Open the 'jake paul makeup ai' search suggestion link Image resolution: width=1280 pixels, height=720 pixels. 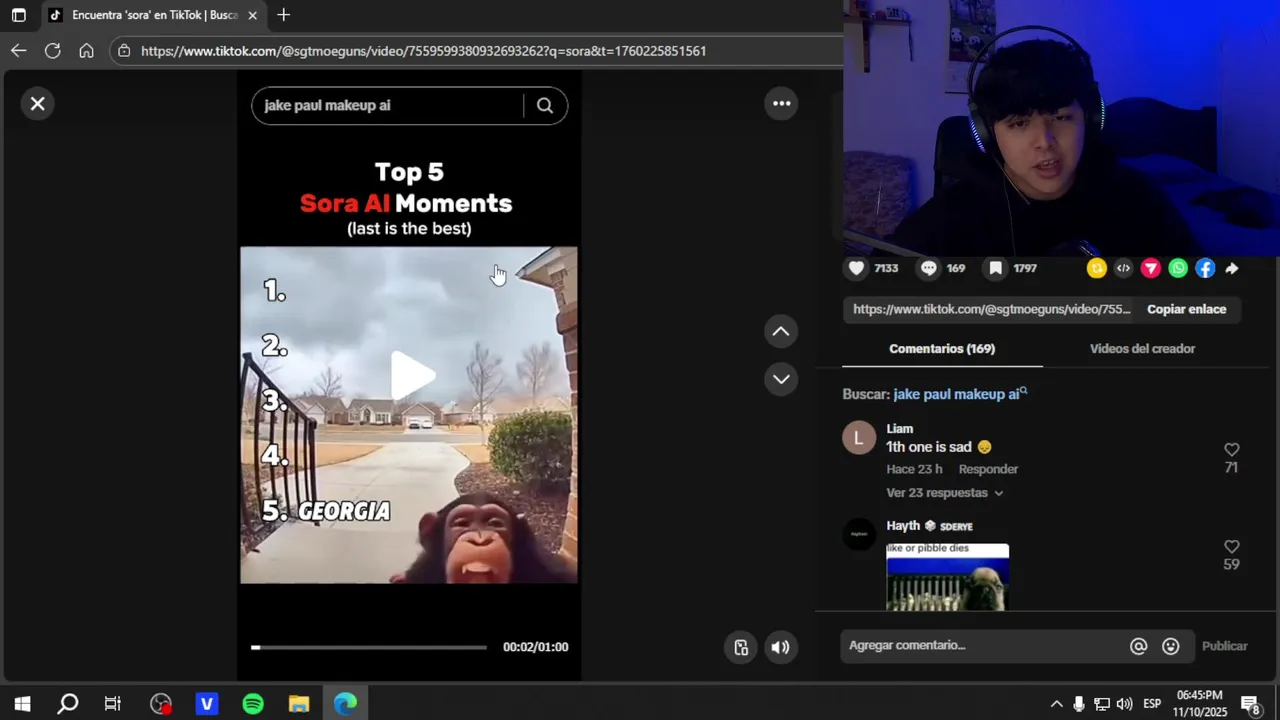[x=960, y=394]
